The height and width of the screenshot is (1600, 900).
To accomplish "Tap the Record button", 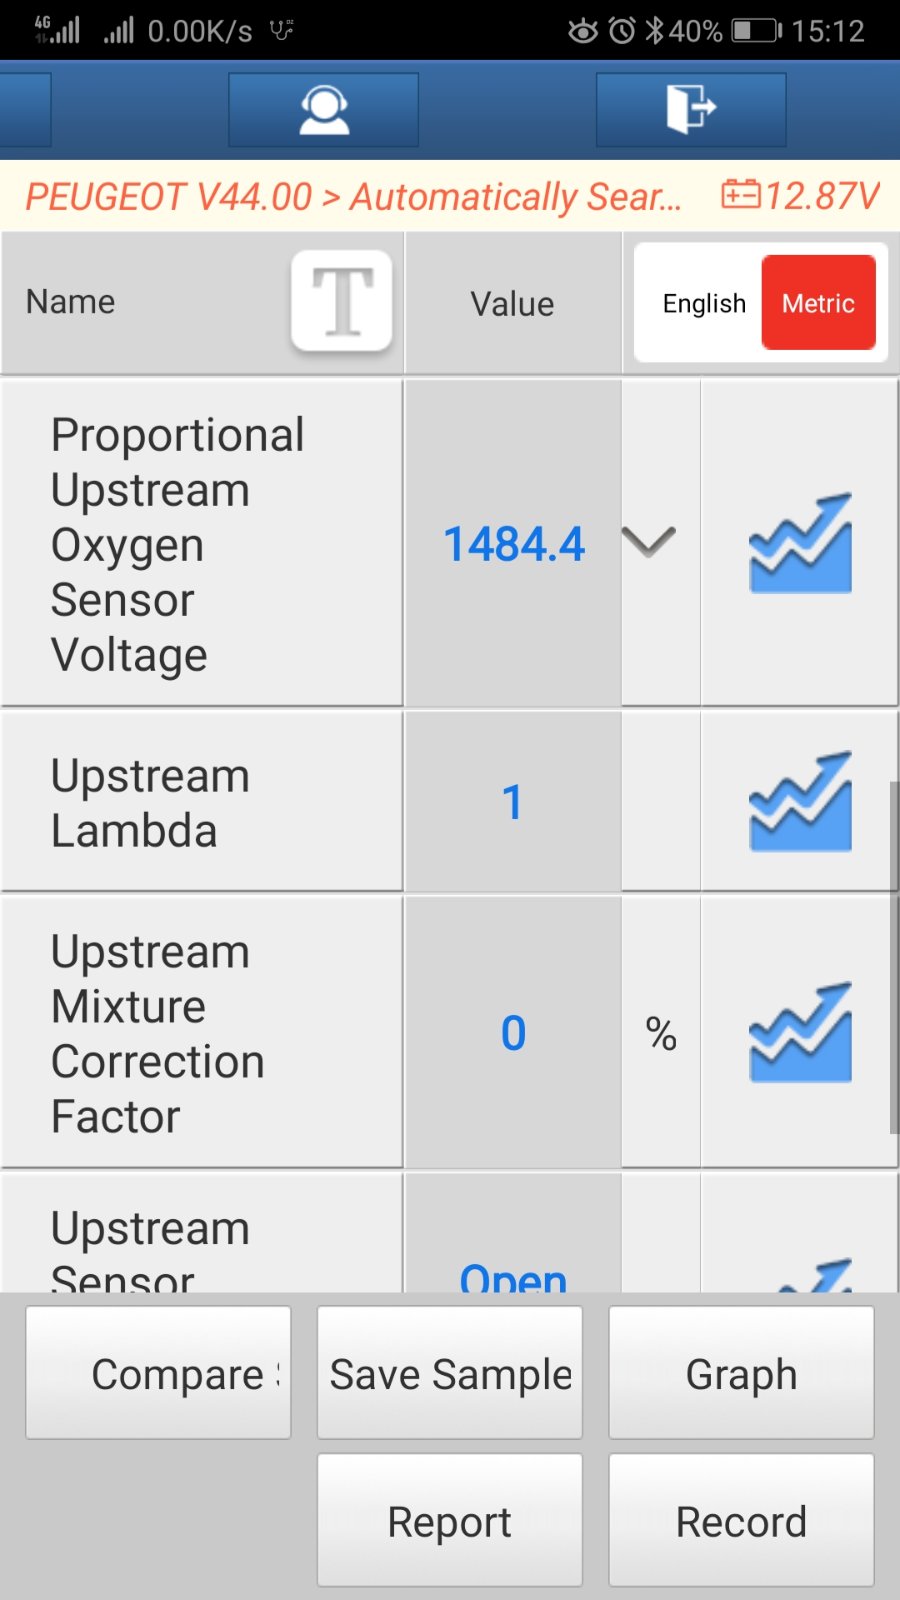I will pos(741,1521).
